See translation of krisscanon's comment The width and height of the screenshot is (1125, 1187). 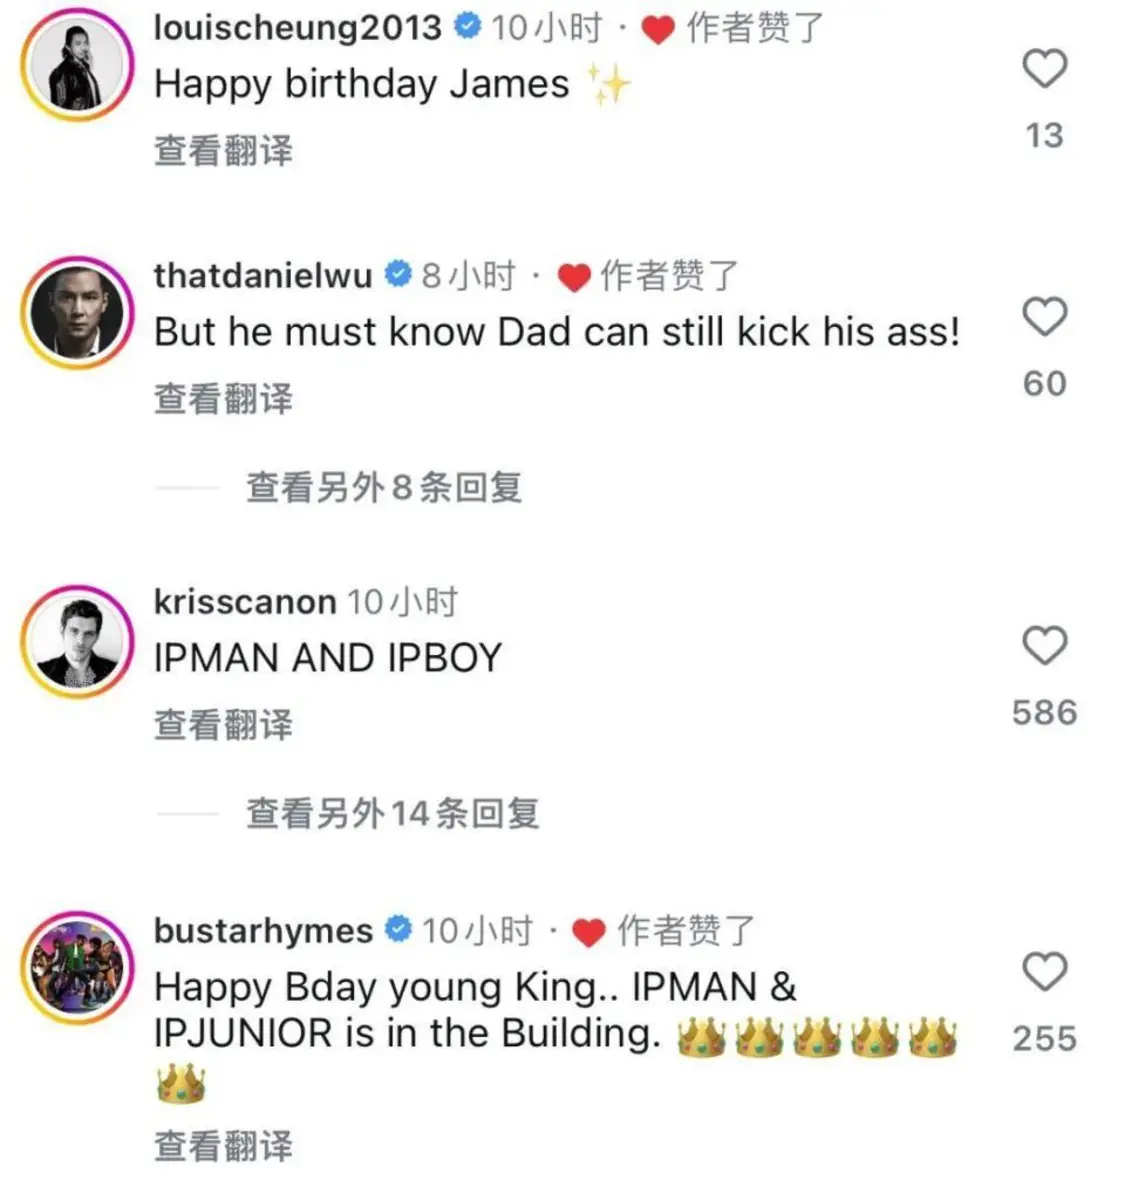click(x=223, y=724)
